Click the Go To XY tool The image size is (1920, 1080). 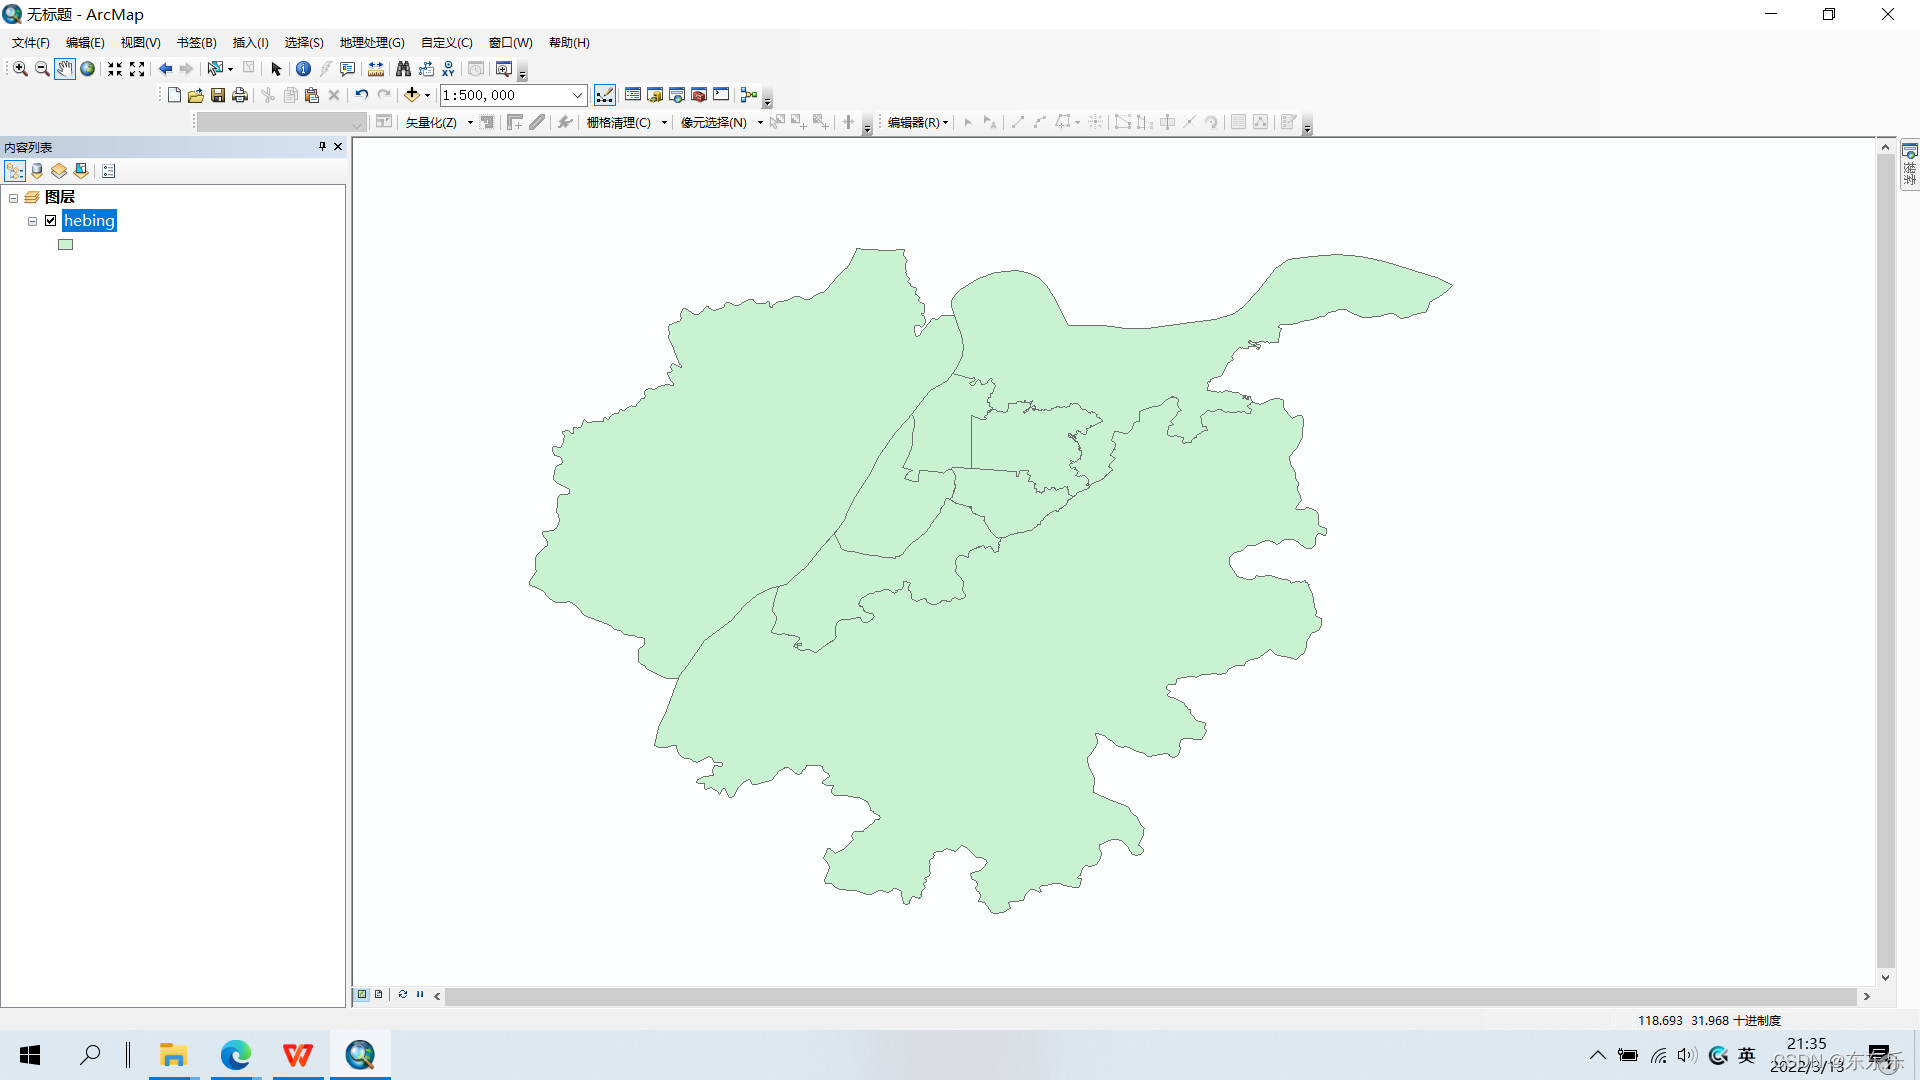pyautogui.click(x=448, y=69)
